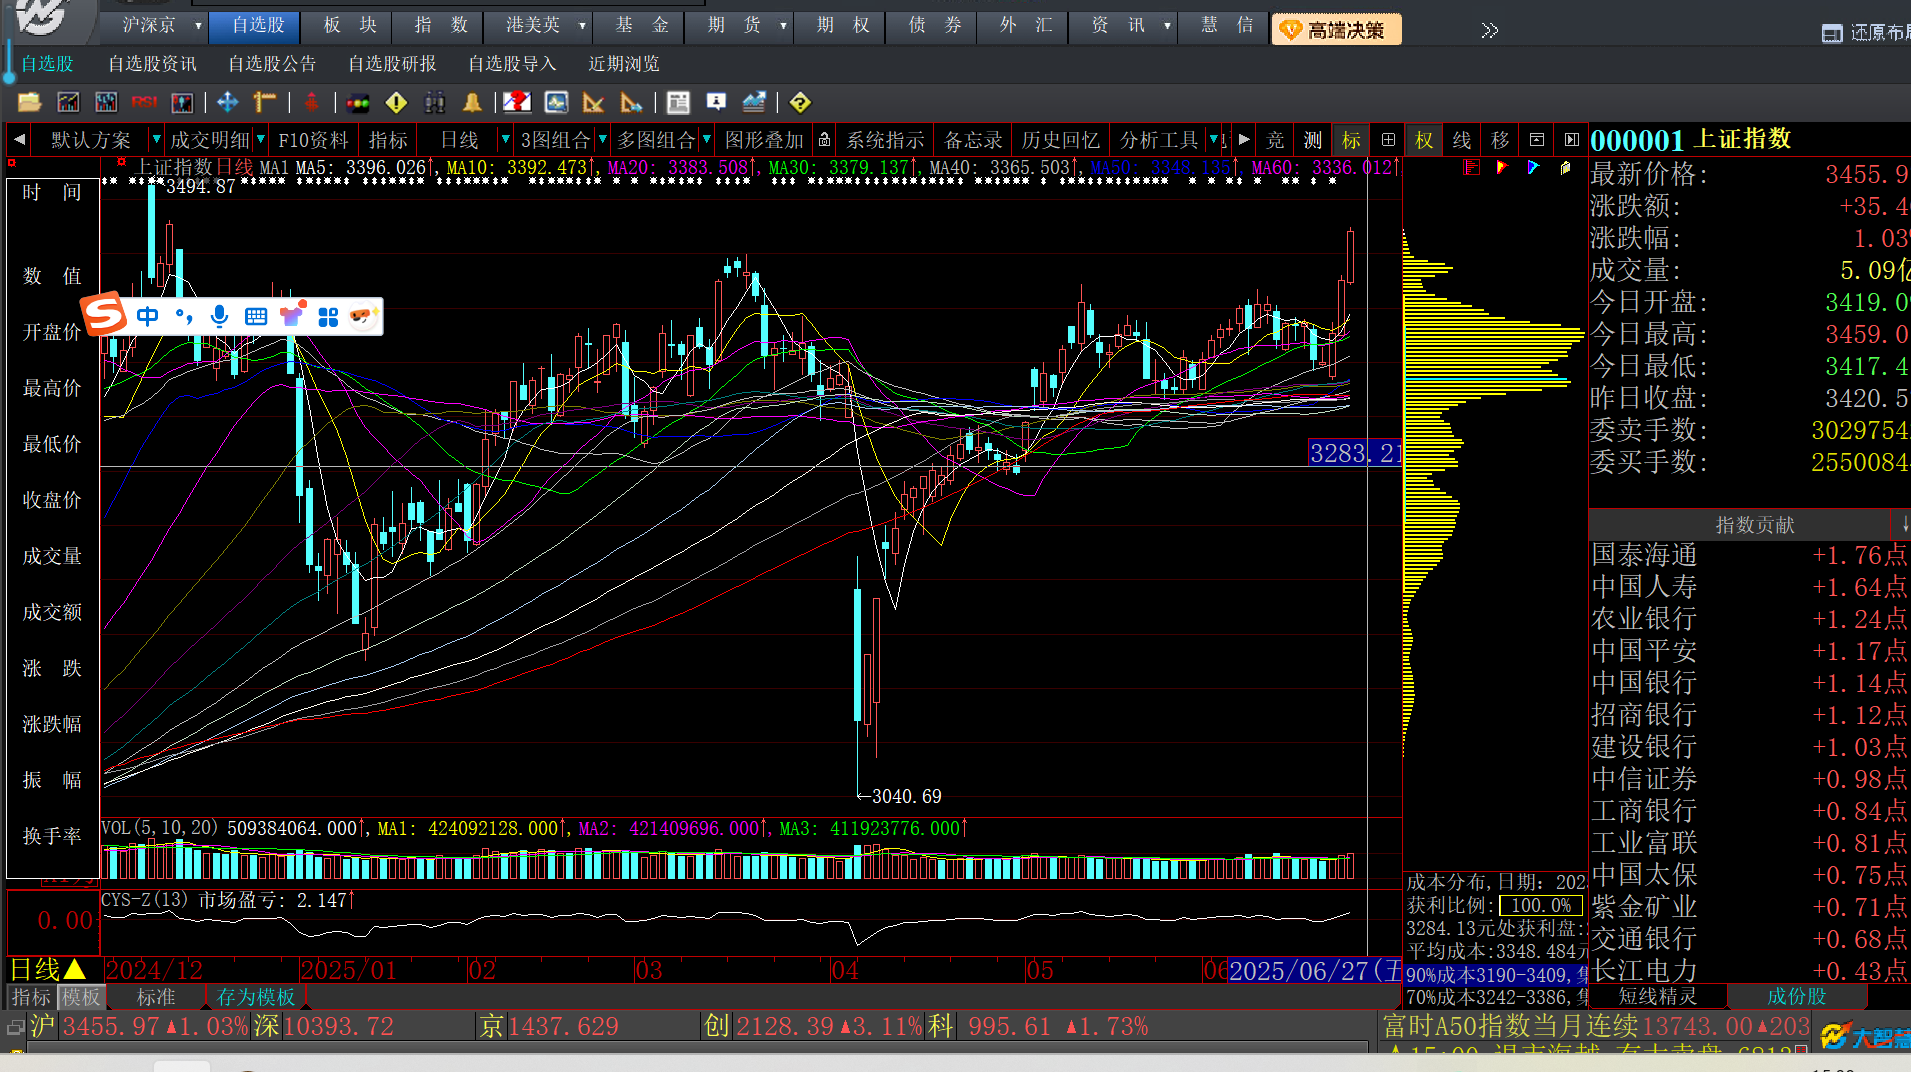Switch to the 基金 menu tab
Screen dimensions: 1911x1072
pyautogui.click(x=642, y=25)
